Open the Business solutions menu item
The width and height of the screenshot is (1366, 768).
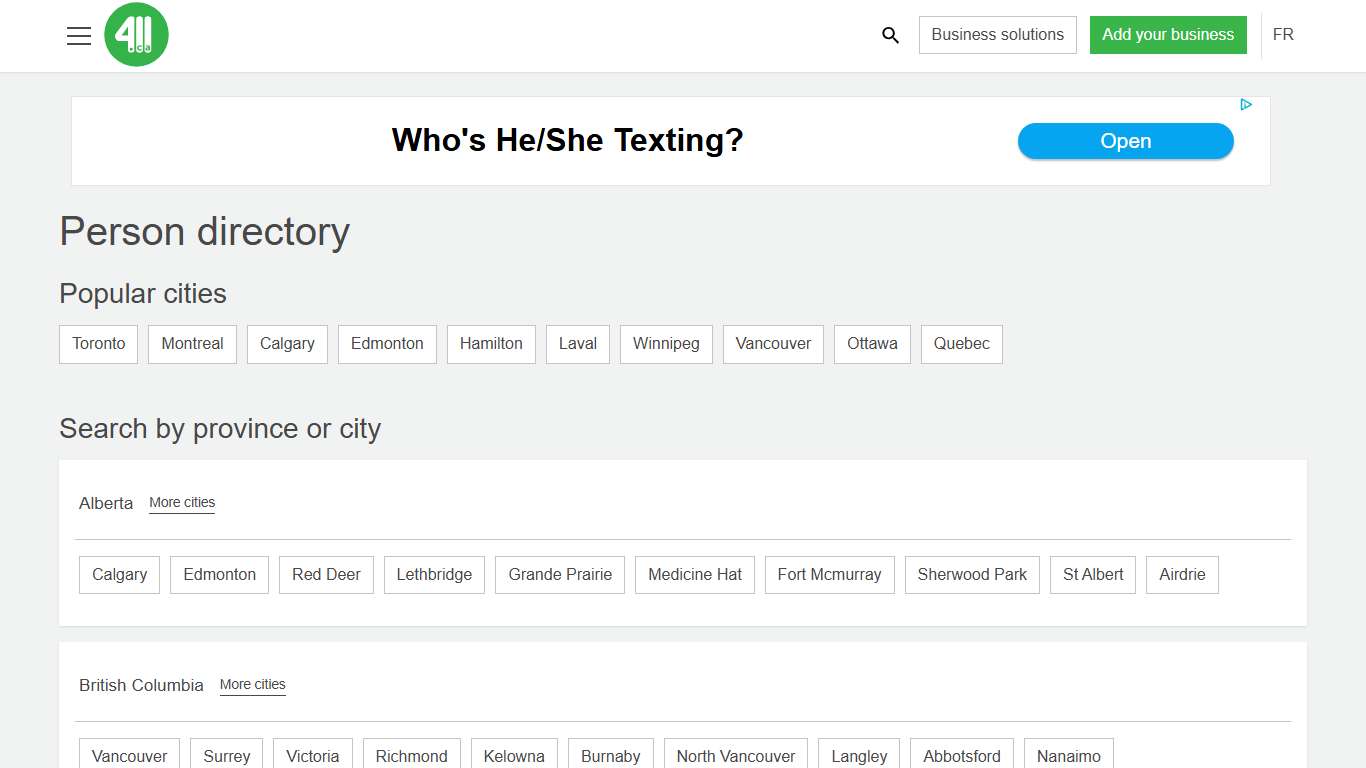point(997,35)
